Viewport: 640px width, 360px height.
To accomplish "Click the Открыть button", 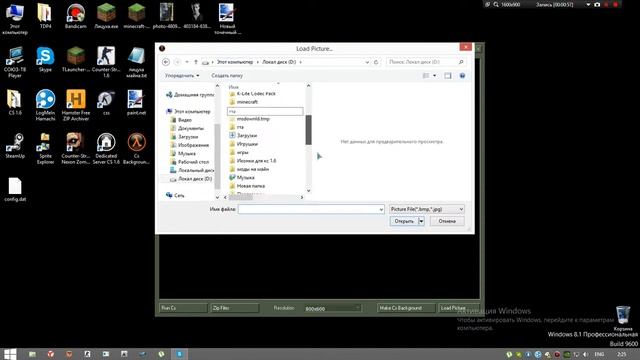I will [x=404, y=221].
